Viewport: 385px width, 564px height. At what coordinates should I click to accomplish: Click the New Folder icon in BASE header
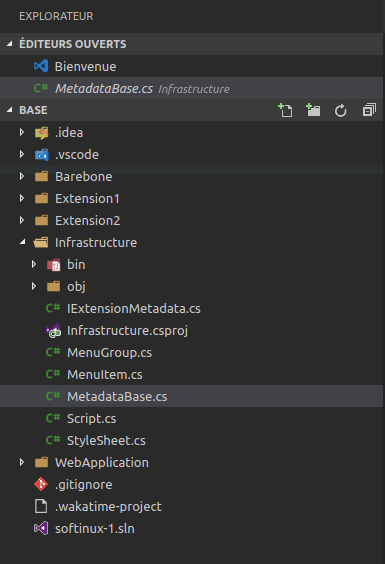point(313,110)
